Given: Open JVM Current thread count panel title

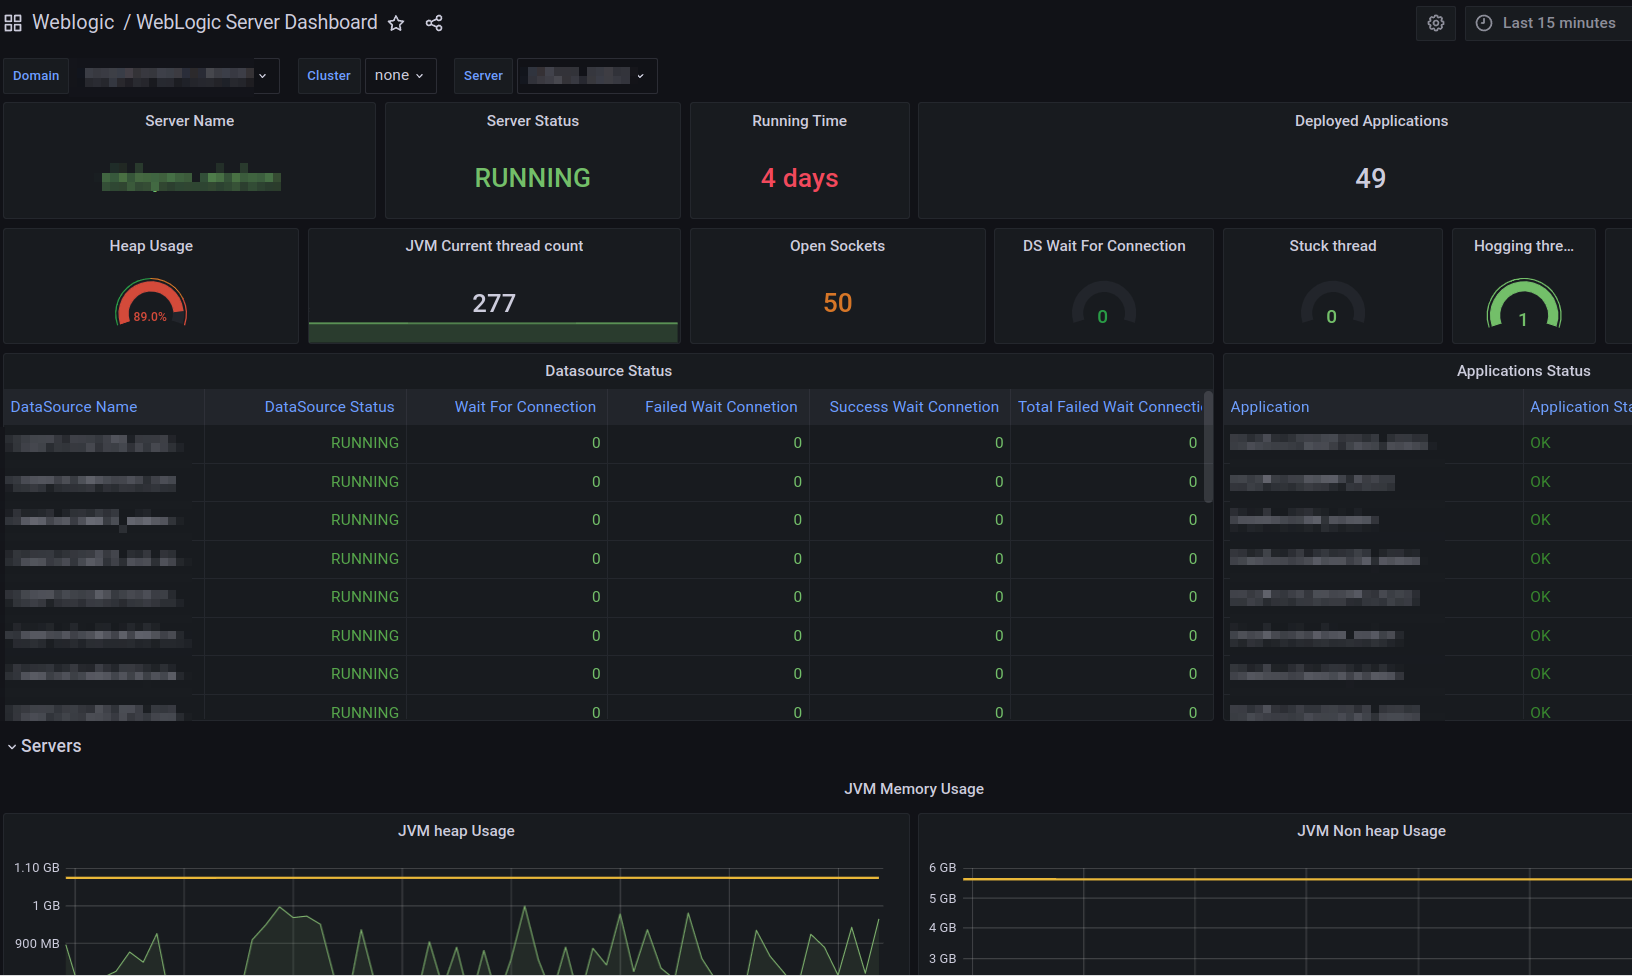Looking at the screenshot, I should (x=494, y=246).
